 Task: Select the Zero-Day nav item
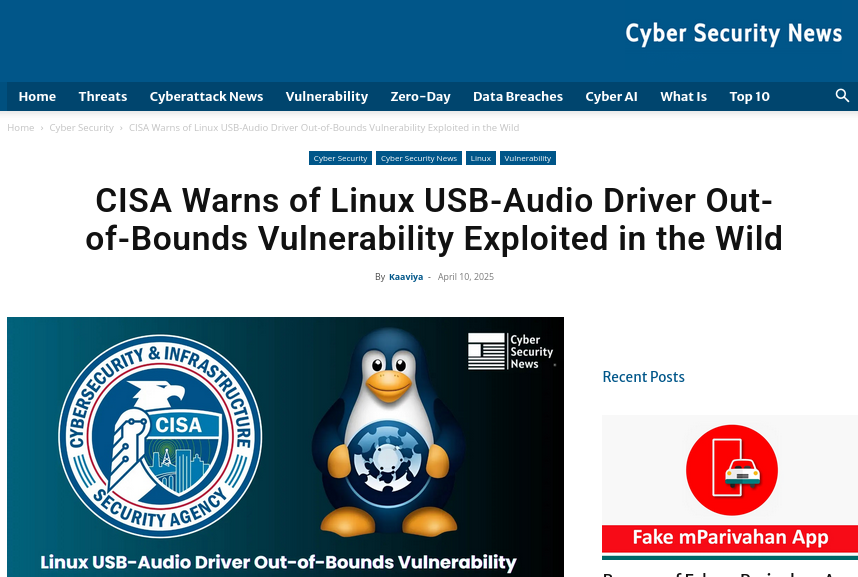coord(420,96)
